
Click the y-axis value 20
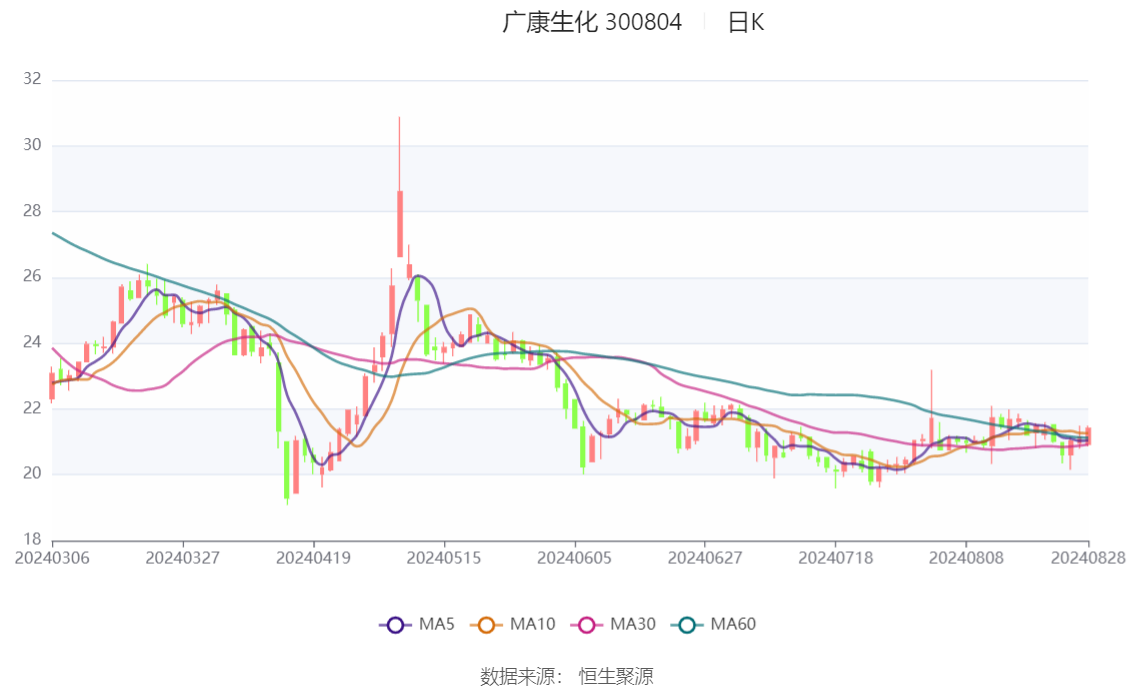[x=32, y=474]
